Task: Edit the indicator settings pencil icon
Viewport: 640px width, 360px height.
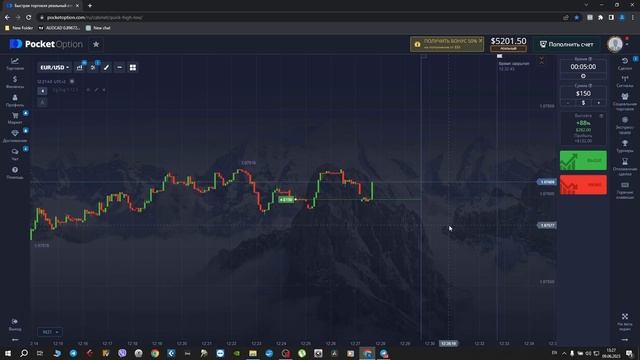Action: click(96, 90)
